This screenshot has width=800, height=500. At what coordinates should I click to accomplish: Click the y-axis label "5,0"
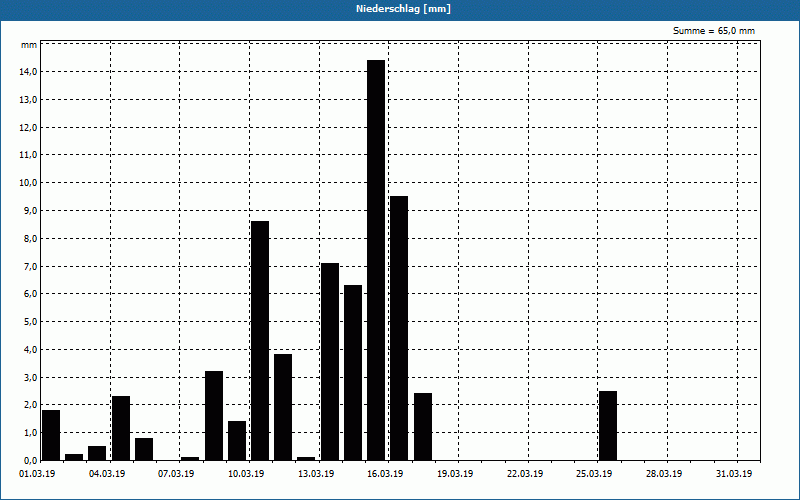click(x=31, y=322)
